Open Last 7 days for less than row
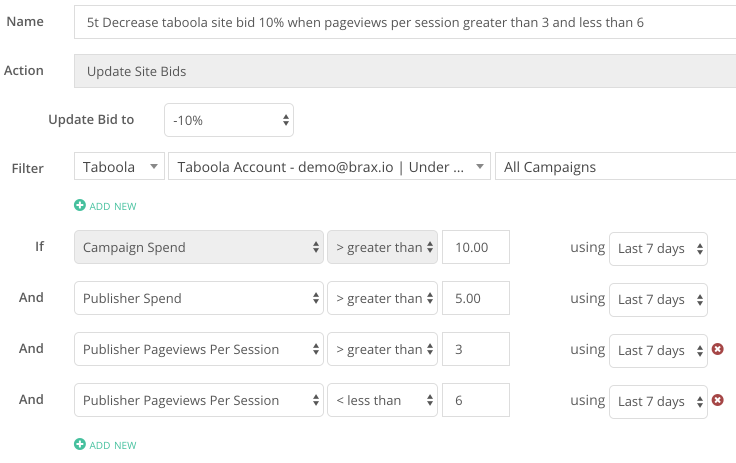736x463 pixels. coord(658,402)
